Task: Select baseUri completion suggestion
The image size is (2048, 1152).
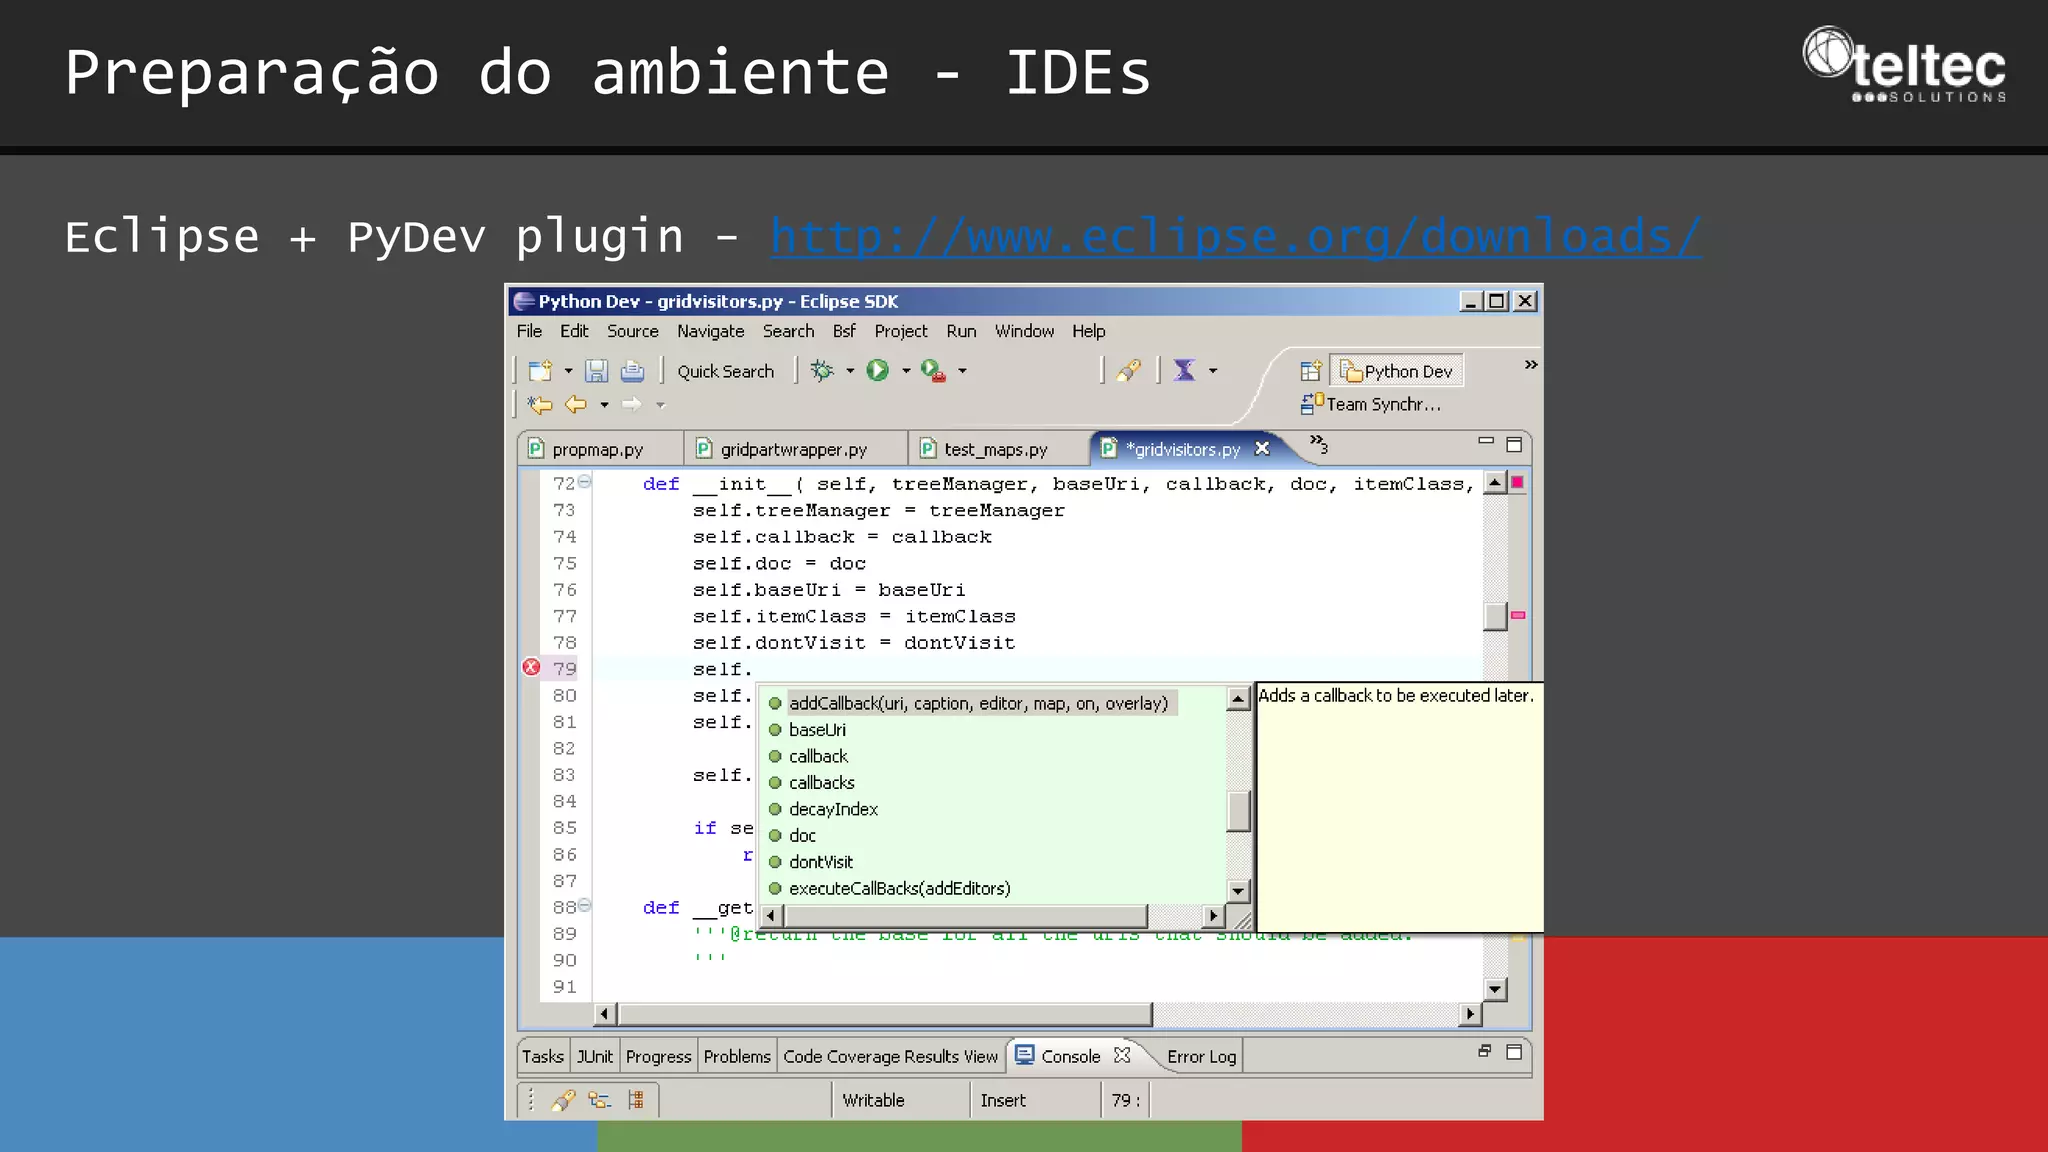Action: pyautogui.click(x=817, y=730)
